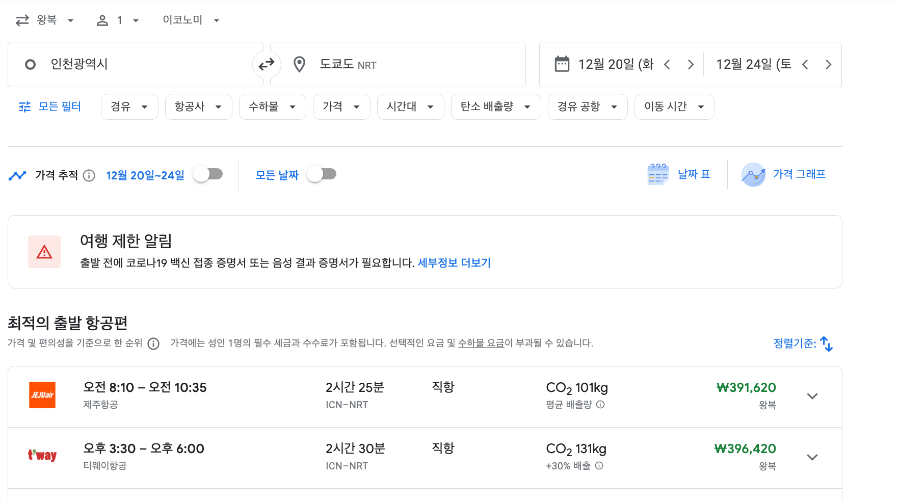Open the passenger count dropdown
This screenshot has width=900, height=500.
118,21
